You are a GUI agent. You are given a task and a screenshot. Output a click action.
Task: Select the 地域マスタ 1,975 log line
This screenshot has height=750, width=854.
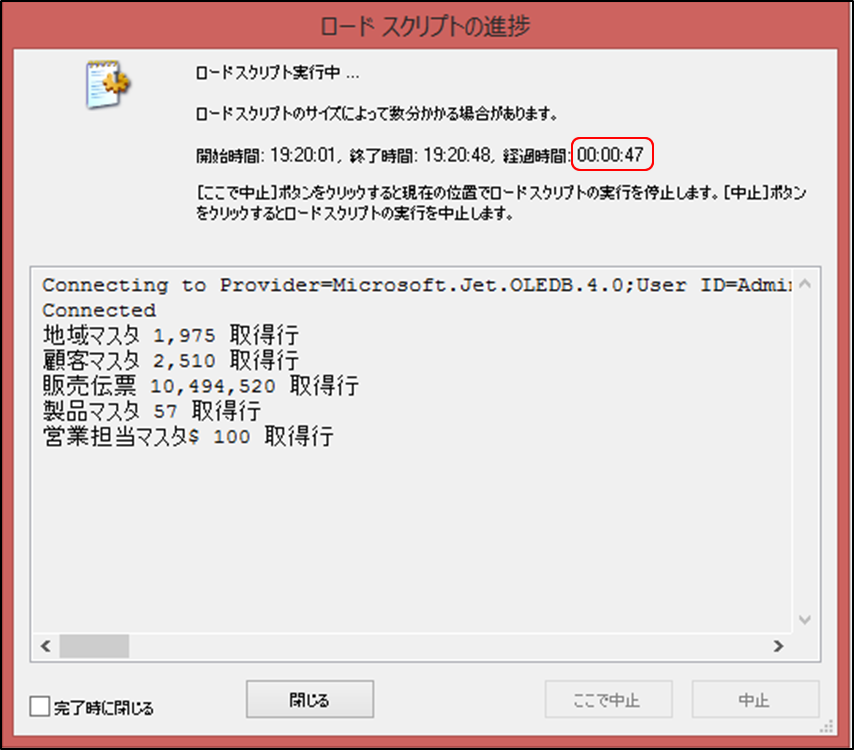pyautogui.click(x=170, y=336)
